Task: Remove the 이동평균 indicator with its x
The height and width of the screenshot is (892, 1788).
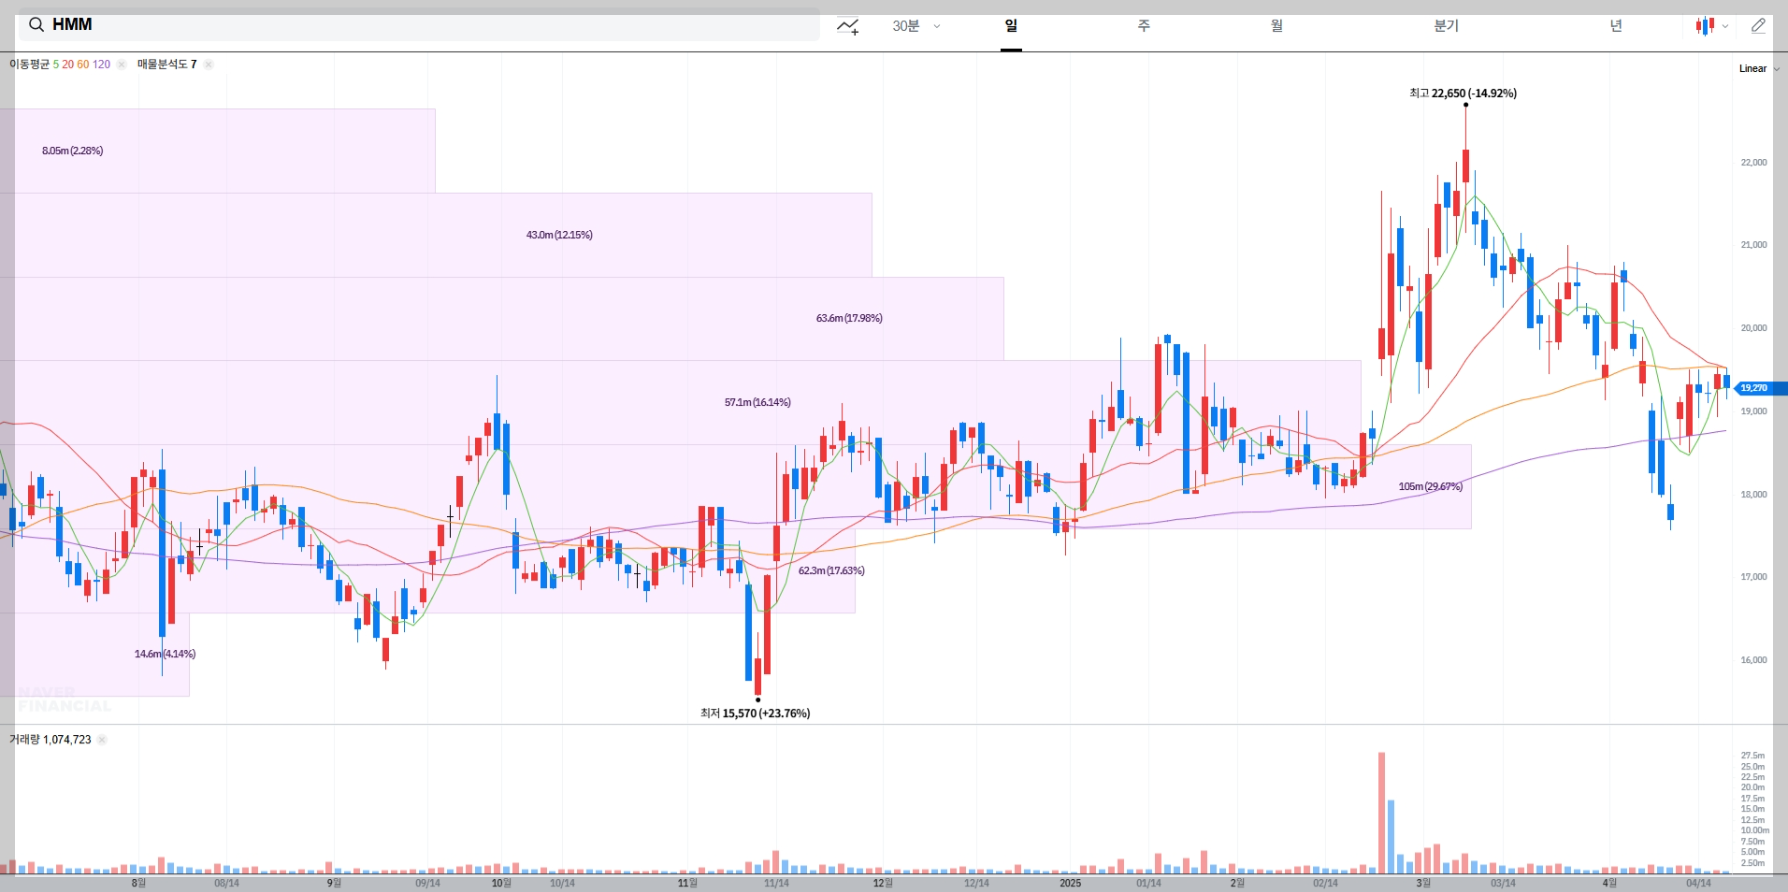Action: [x=121, y=64]
